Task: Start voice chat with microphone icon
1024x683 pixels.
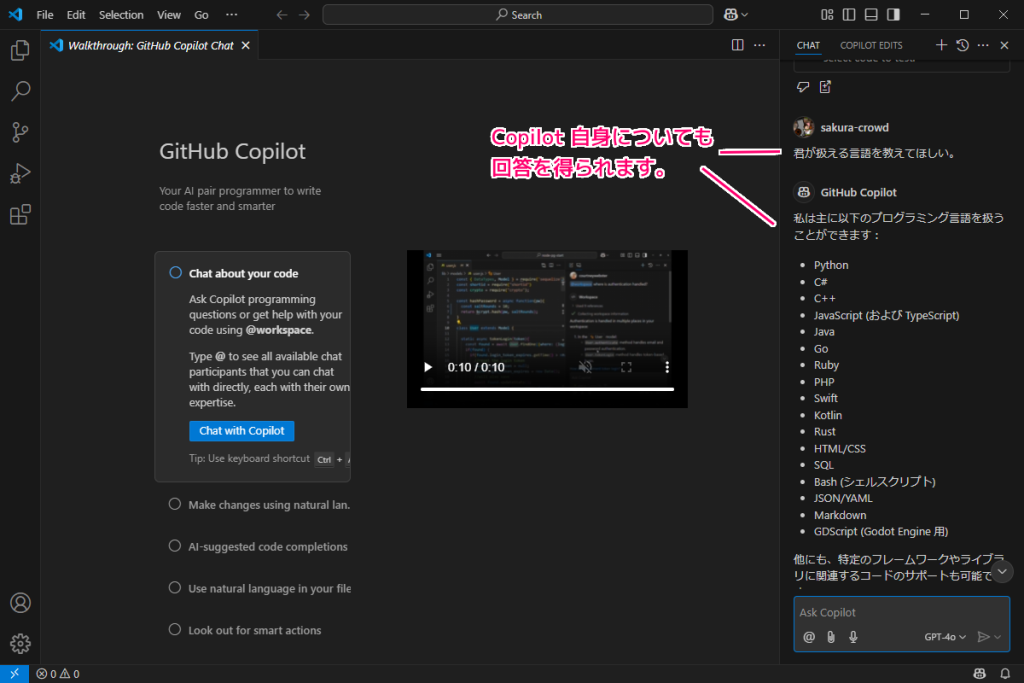Action: click(853, 637)
